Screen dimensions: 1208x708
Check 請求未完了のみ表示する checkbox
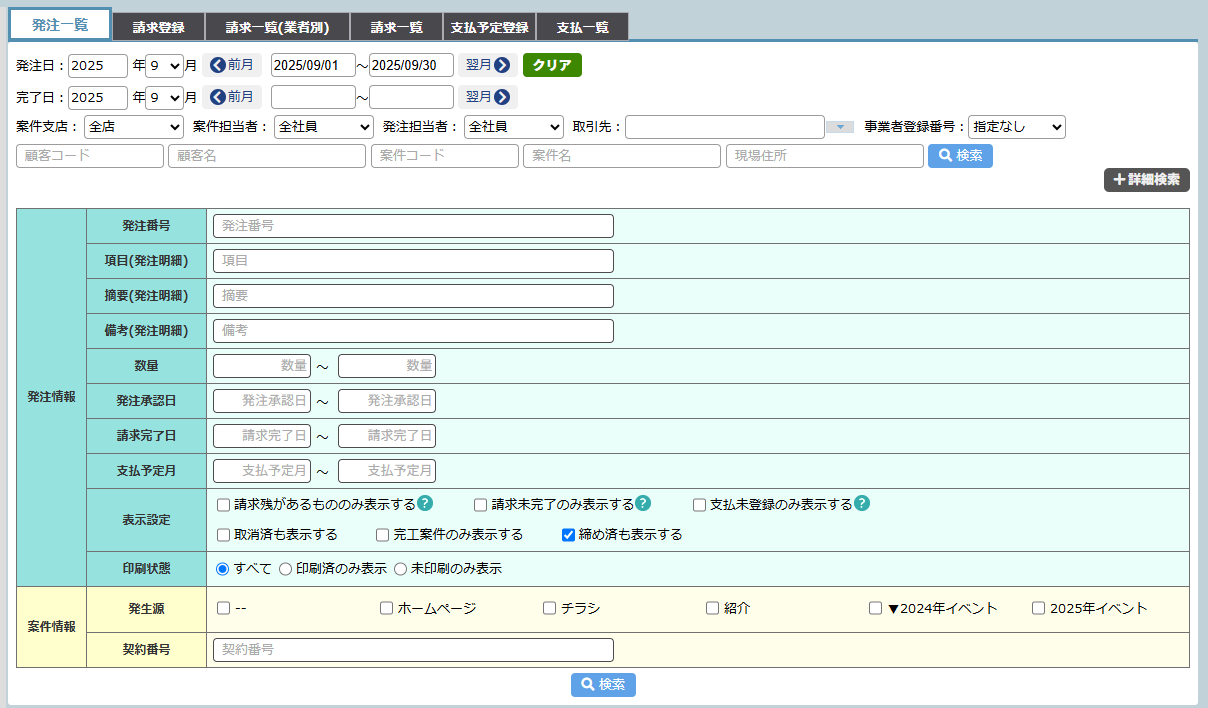(x=481, y=505)
